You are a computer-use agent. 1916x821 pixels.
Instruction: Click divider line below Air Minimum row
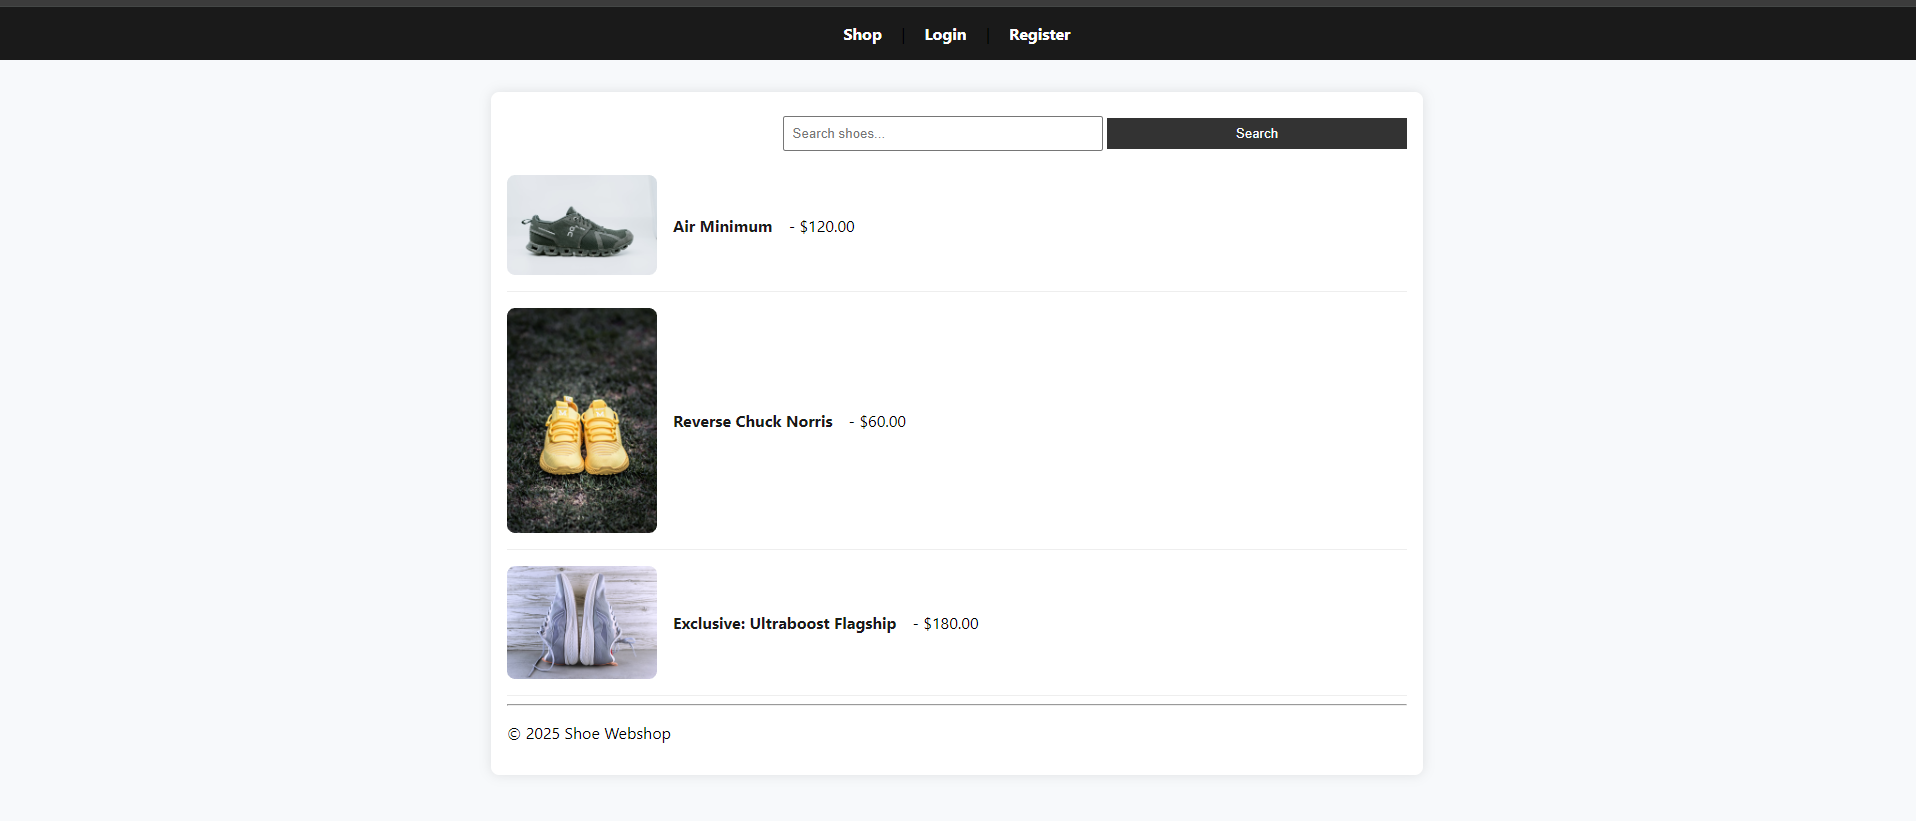tap(956, 291)
